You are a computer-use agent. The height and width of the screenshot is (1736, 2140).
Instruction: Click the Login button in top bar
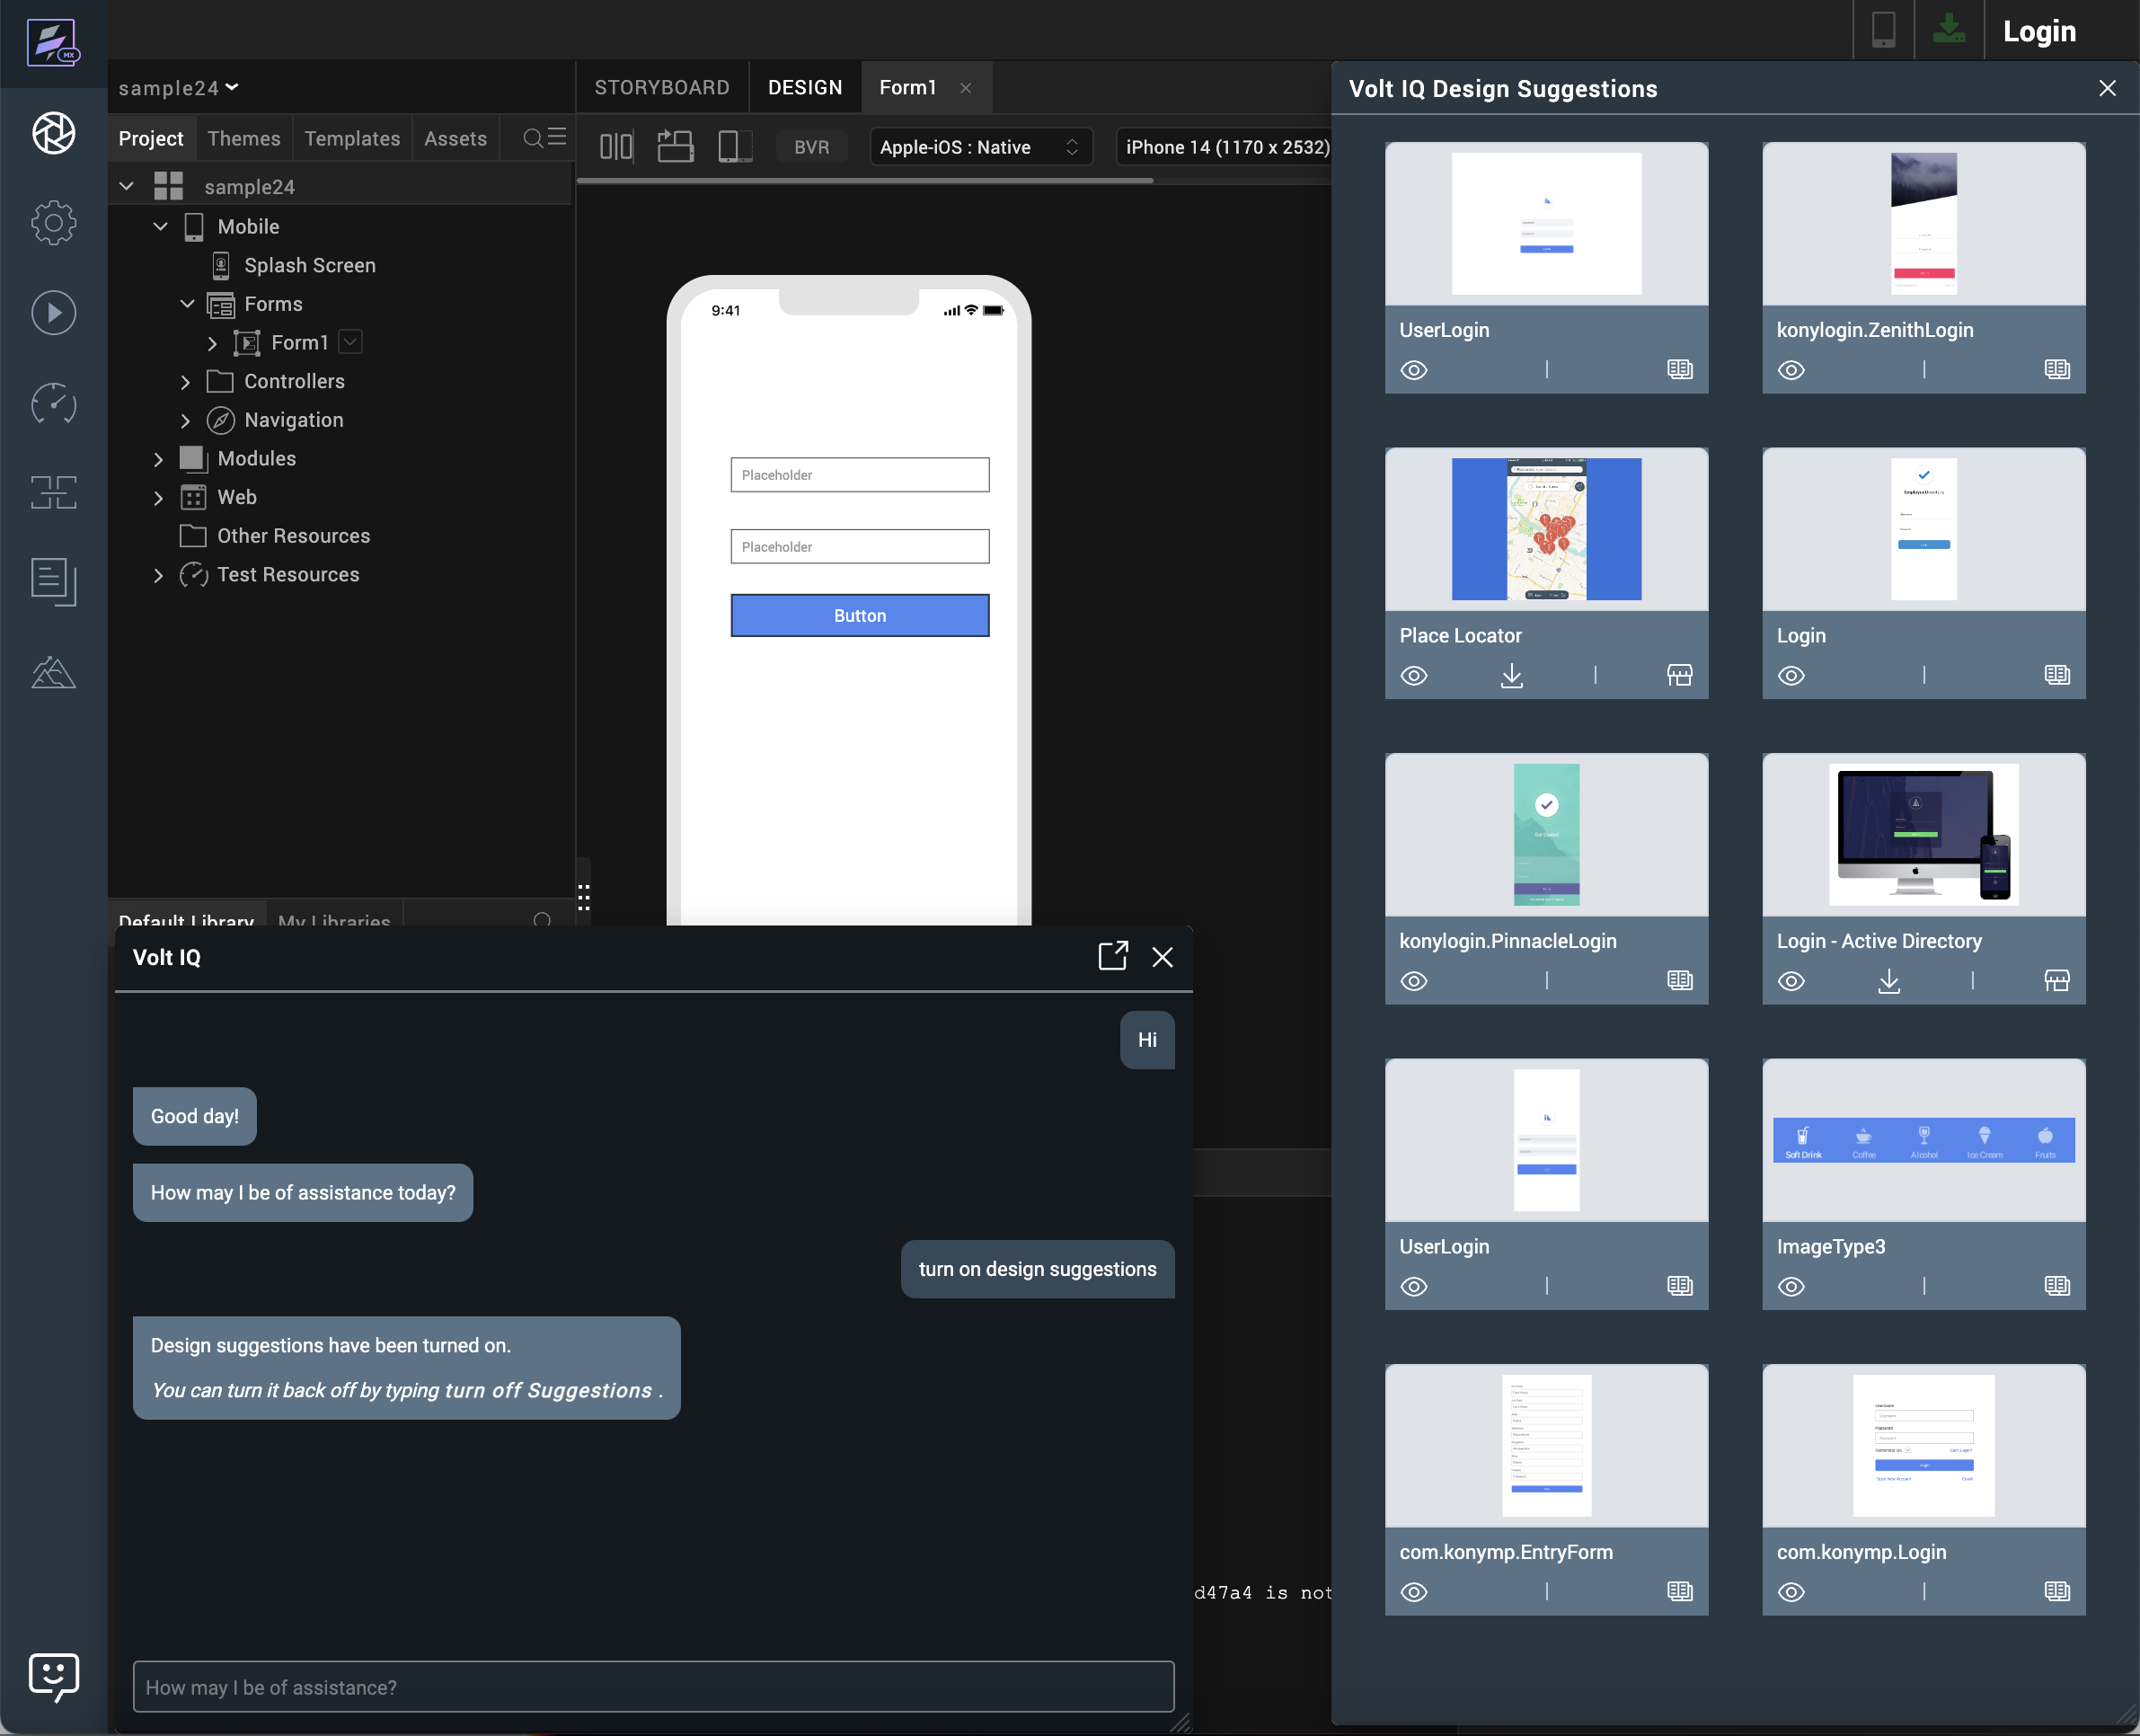(x=2039, y=31)
